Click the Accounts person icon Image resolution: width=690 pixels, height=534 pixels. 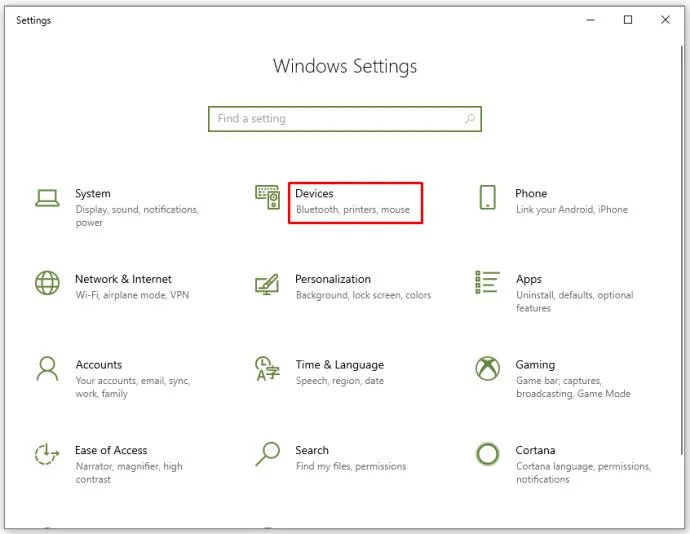pos(47,368)
